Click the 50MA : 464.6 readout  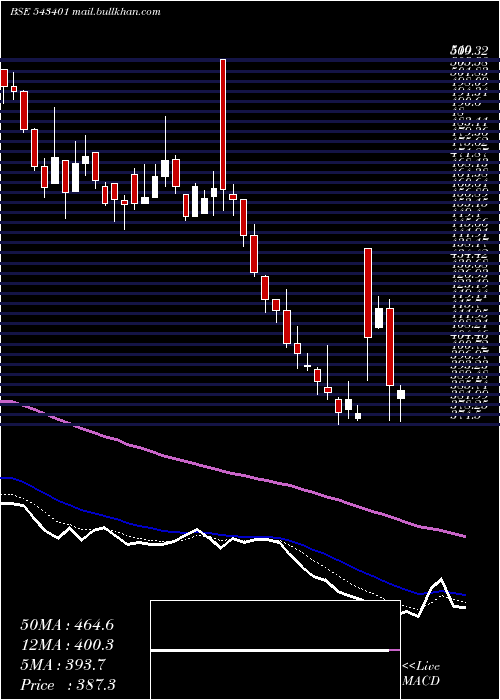[x=67, y=625]
